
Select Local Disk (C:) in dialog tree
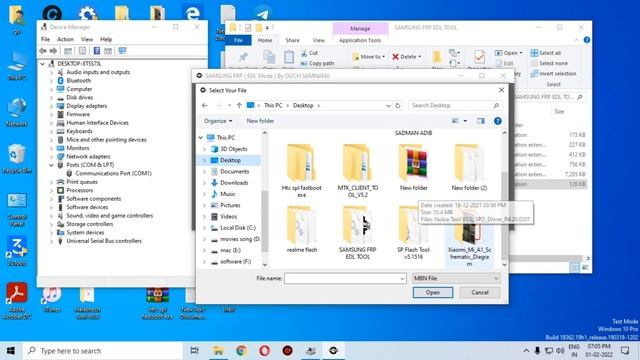238,228
